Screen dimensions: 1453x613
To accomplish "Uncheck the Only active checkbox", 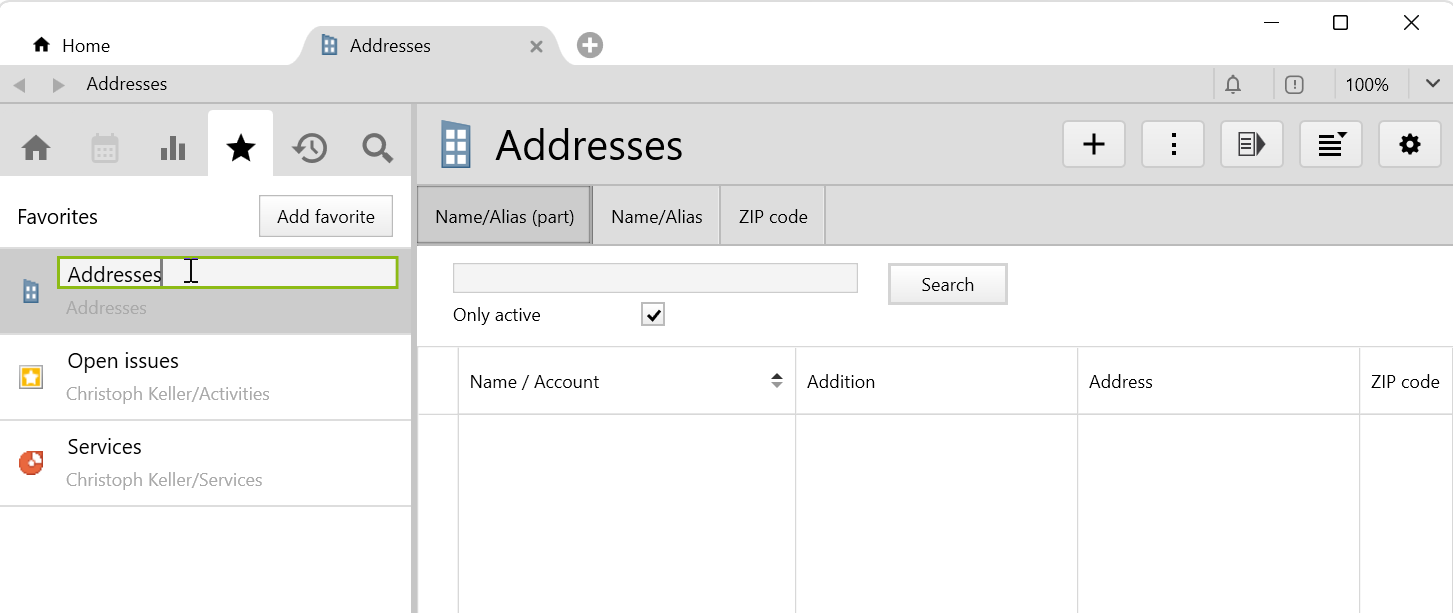I will click(x=653, y=315).
